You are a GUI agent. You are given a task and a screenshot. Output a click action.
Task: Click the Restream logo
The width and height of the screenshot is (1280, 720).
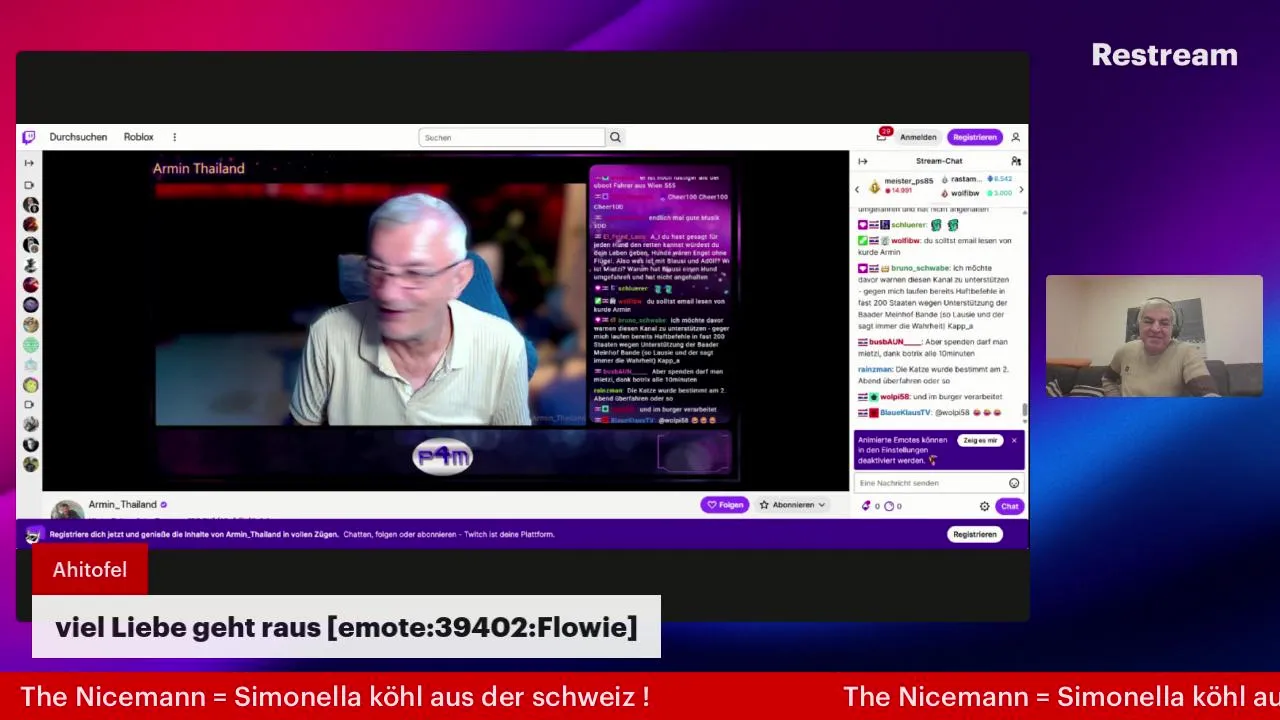1164,55
